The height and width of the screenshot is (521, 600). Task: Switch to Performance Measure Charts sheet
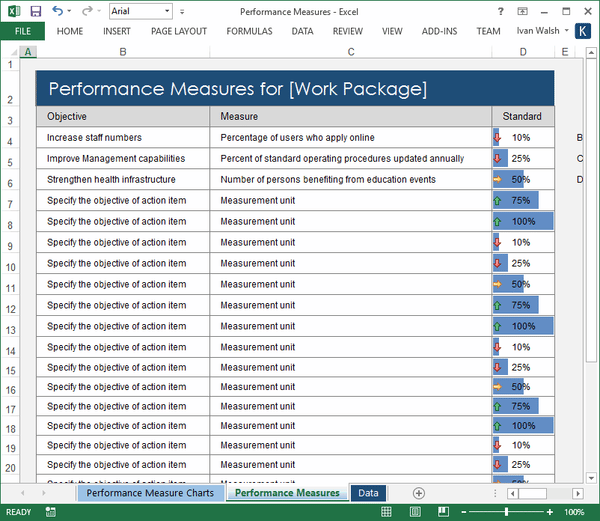[149, 493]
